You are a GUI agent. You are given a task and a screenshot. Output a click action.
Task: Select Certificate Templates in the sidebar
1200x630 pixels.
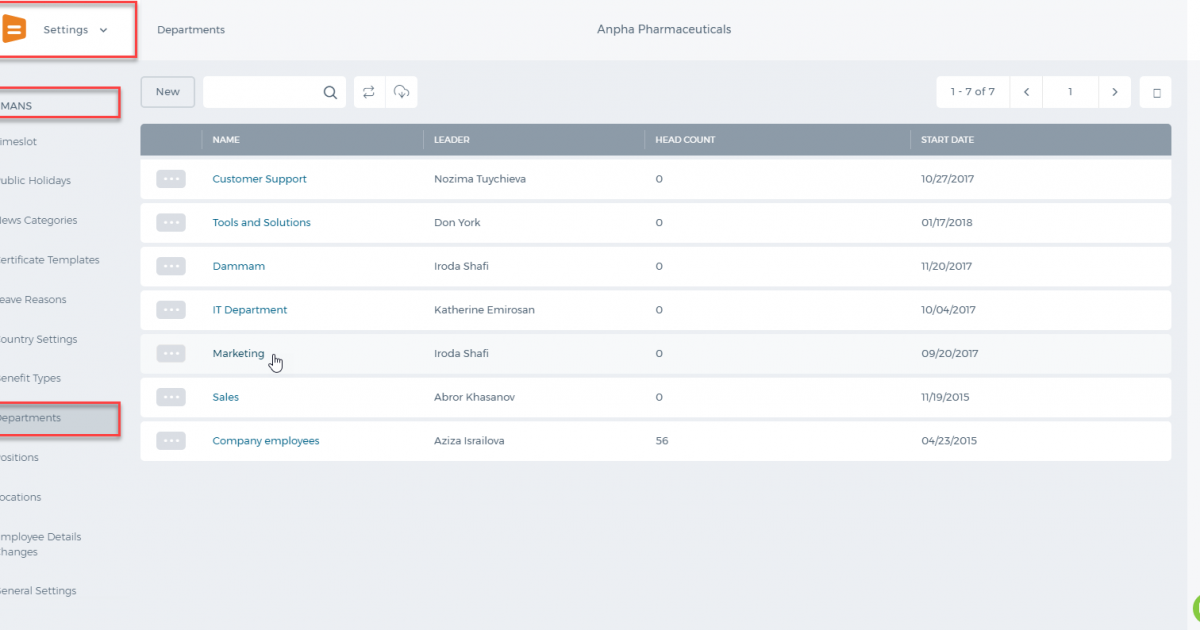50,260
